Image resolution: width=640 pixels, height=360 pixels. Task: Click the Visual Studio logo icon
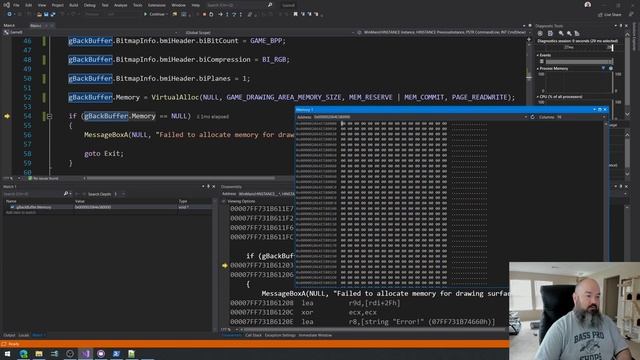6,5
